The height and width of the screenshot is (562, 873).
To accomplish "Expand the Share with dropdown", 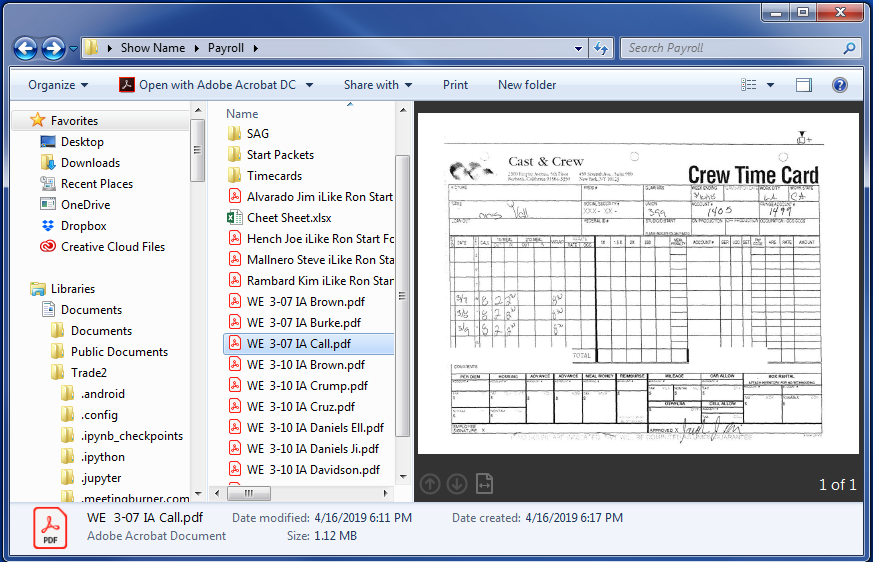I will click(x=378, y=85).
